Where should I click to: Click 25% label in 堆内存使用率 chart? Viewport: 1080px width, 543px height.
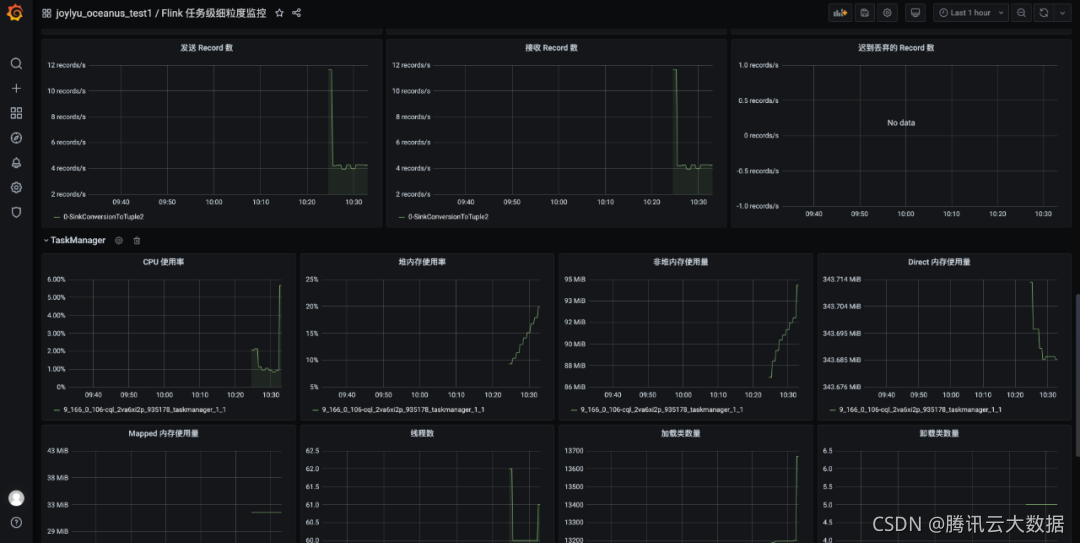tap(312, 279)
